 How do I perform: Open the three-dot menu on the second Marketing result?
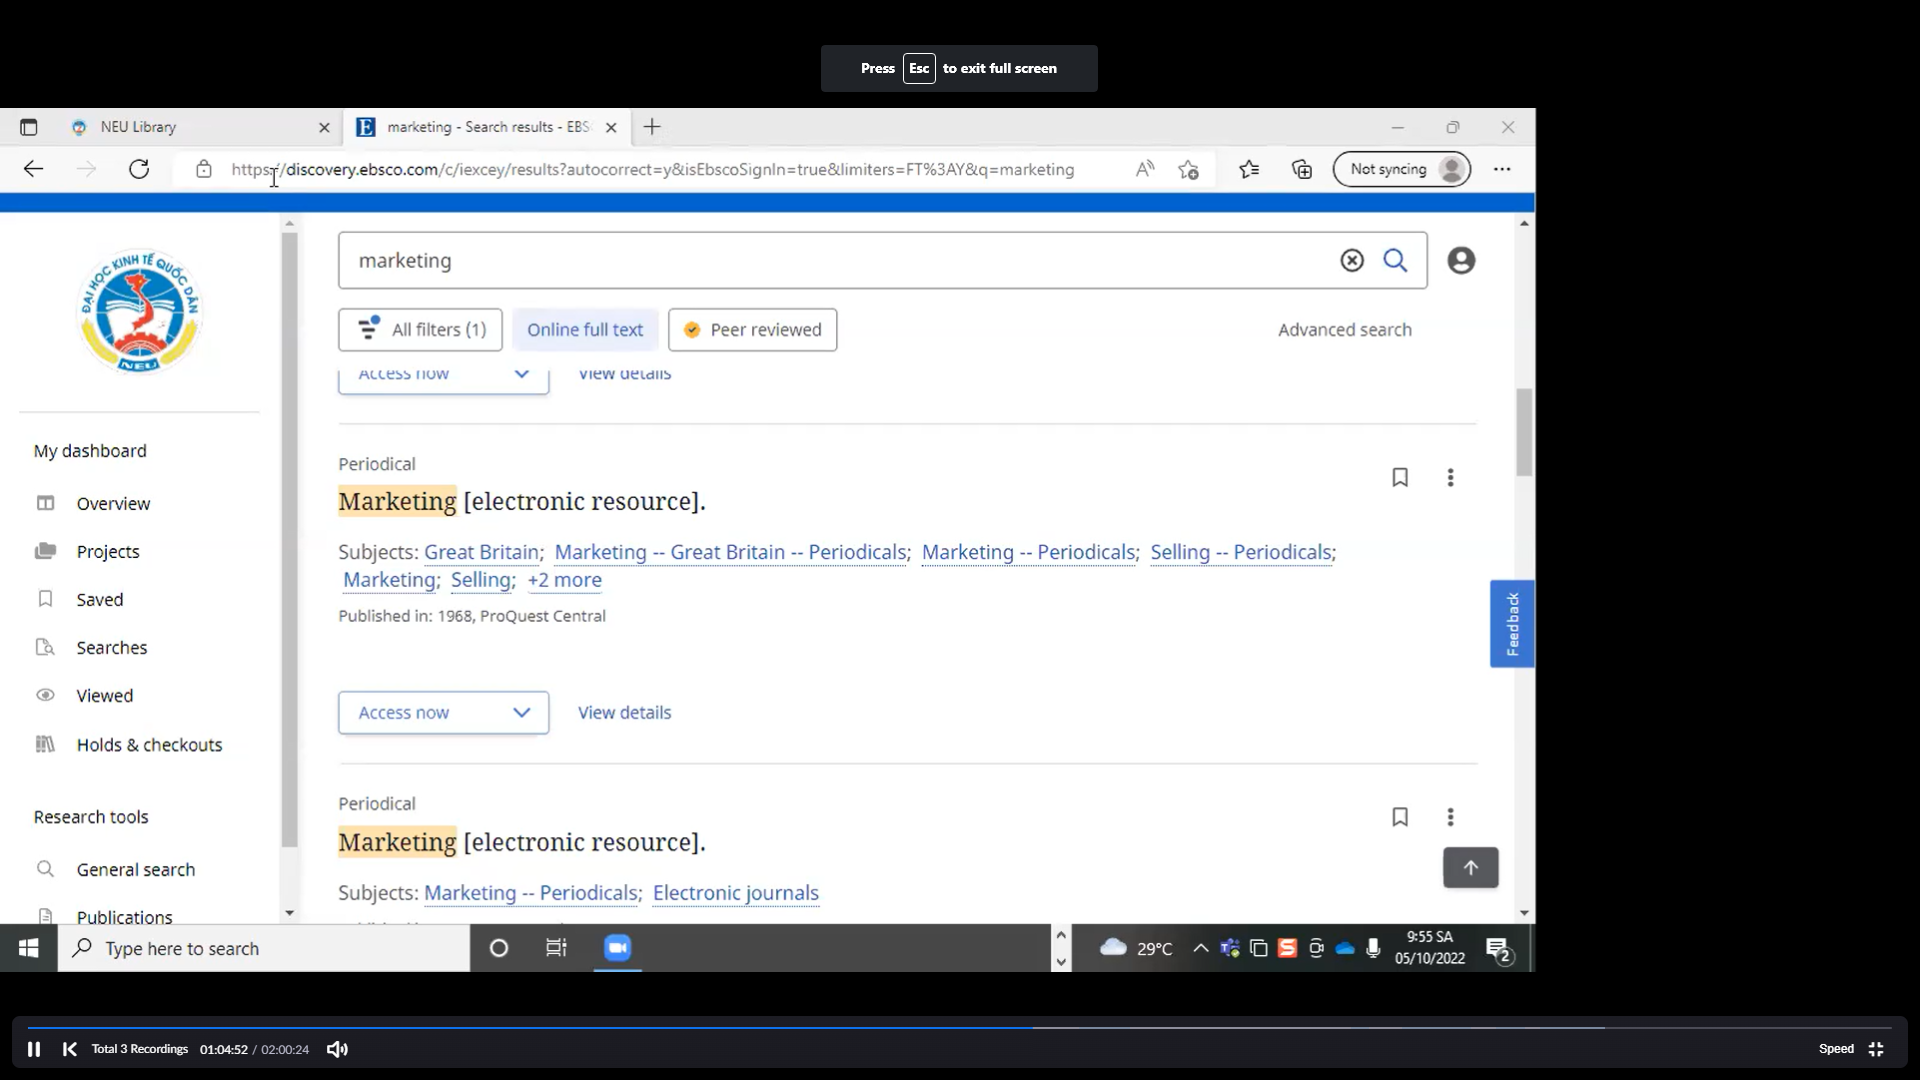pyautogui.click(x=1450, y=817)
